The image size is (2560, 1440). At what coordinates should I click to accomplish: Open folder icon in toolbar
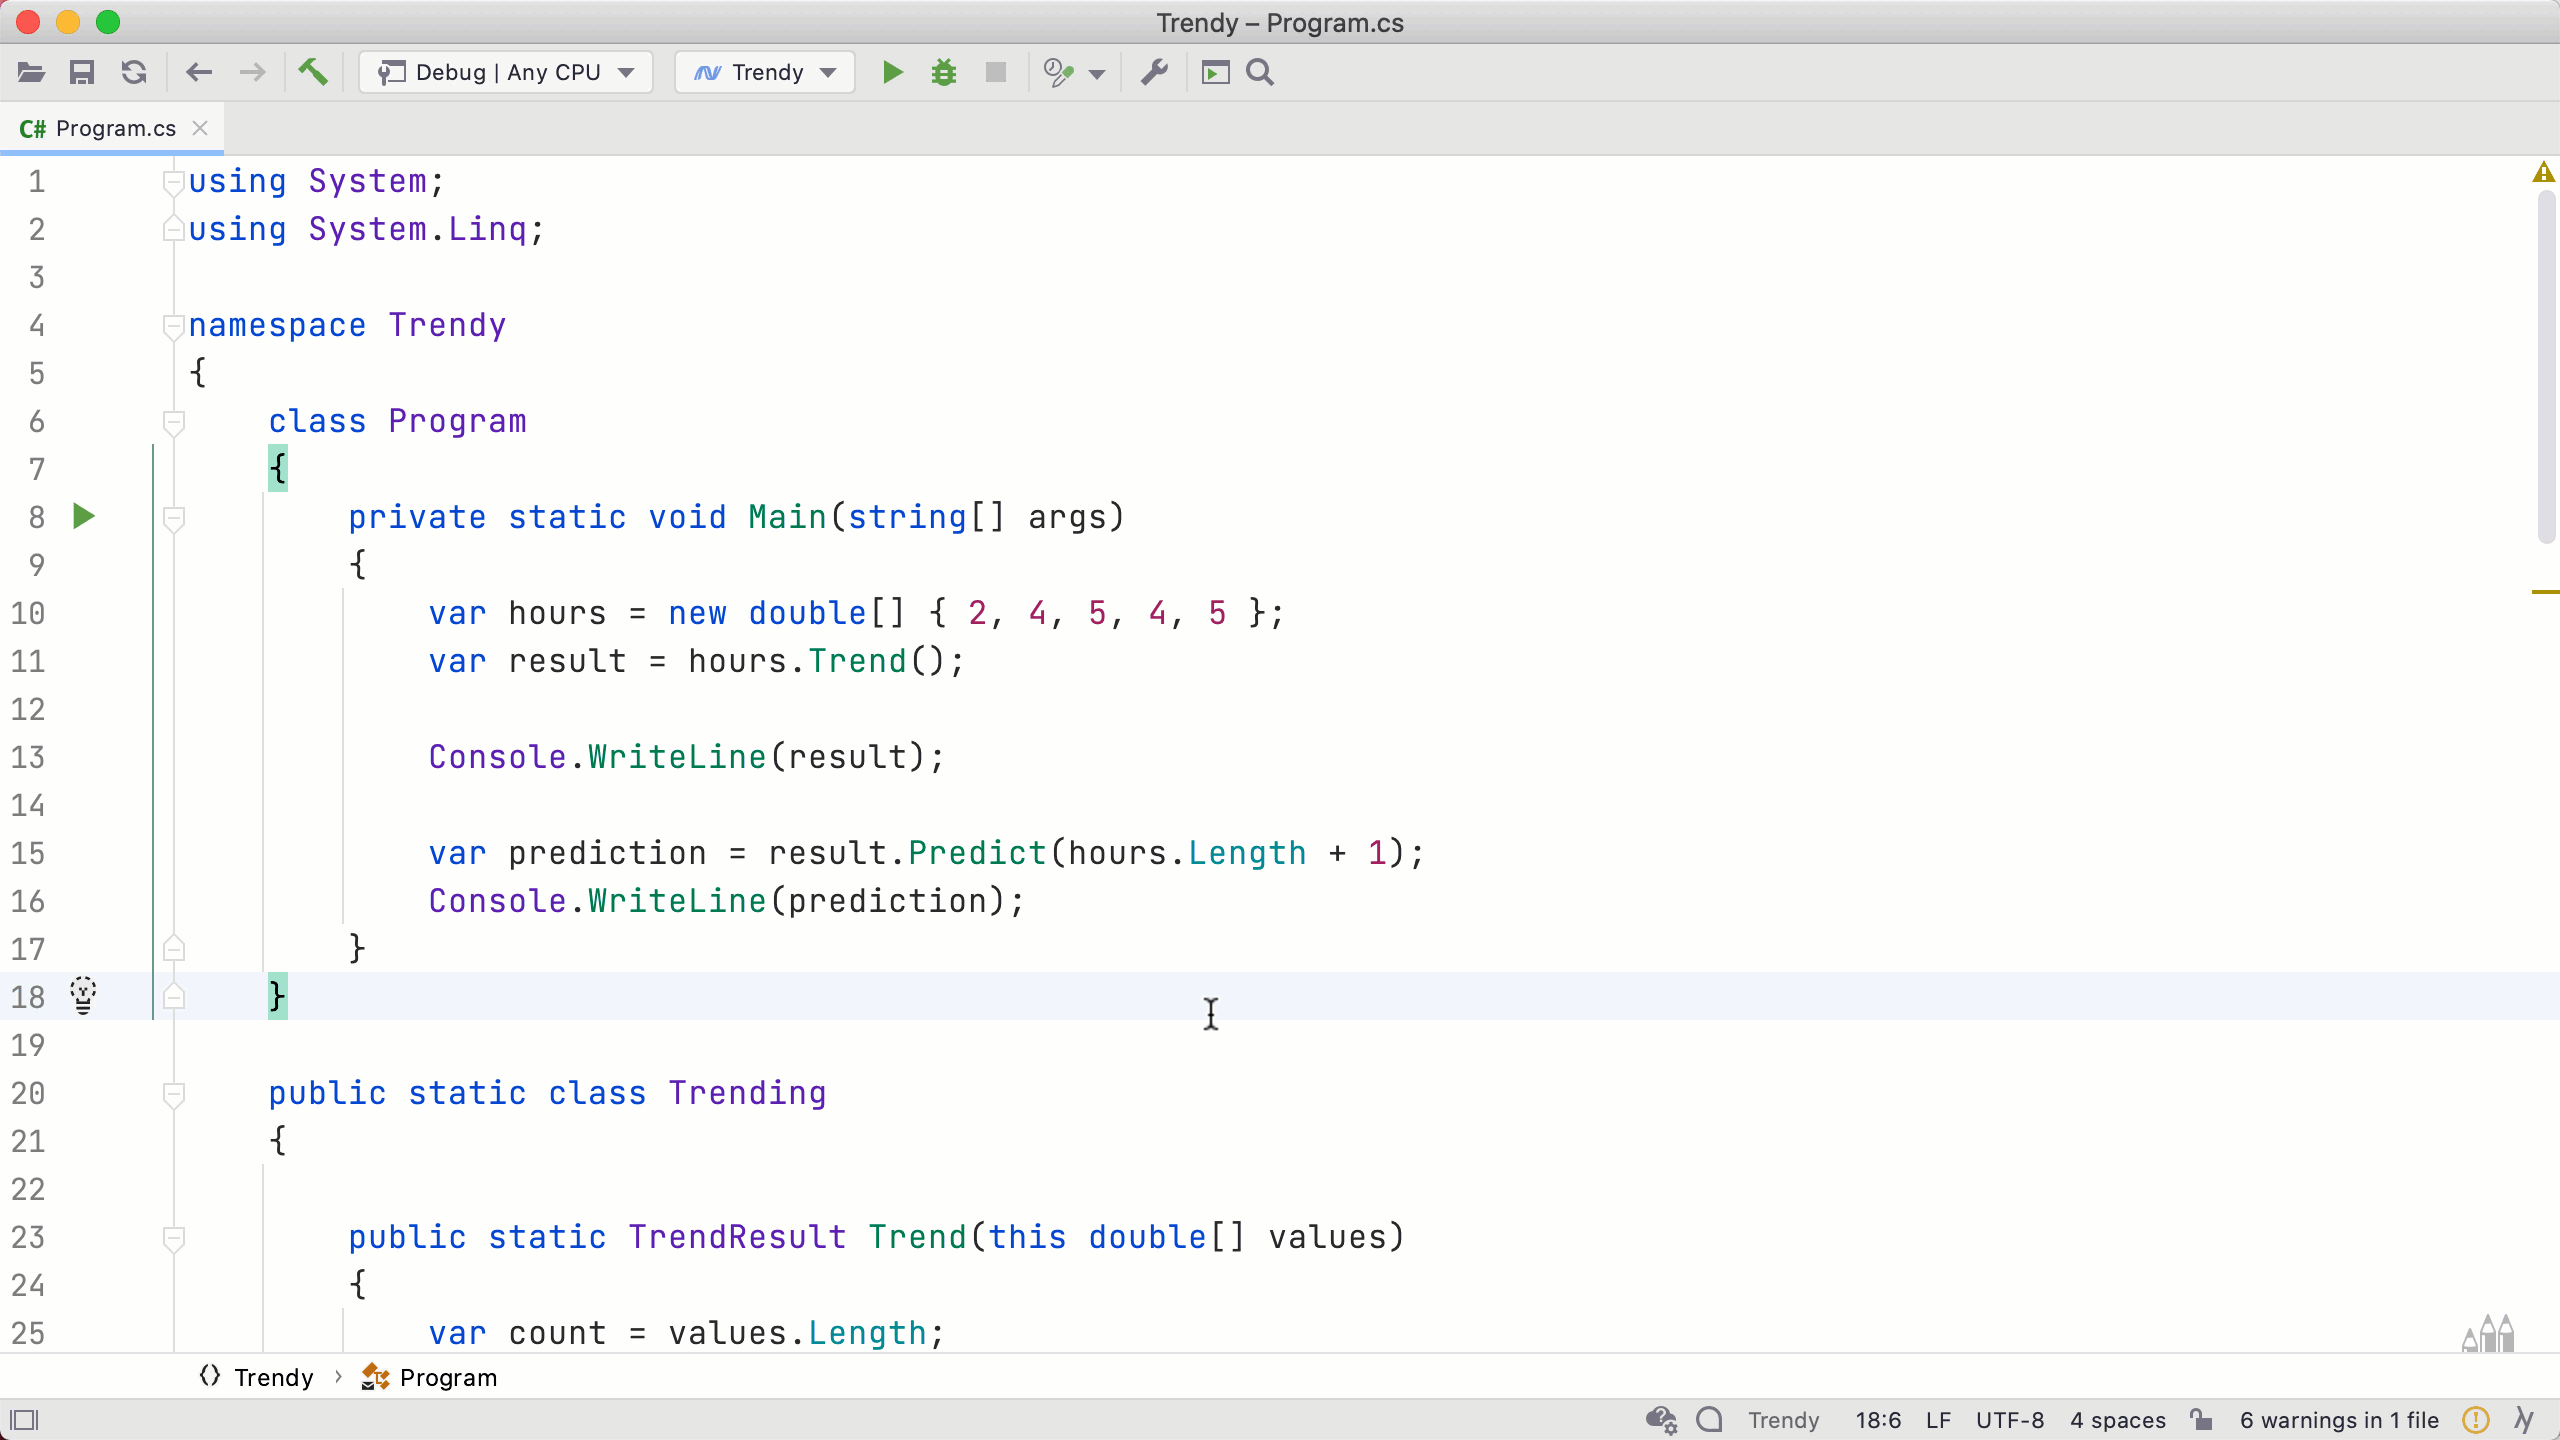(x=31, y=72)
